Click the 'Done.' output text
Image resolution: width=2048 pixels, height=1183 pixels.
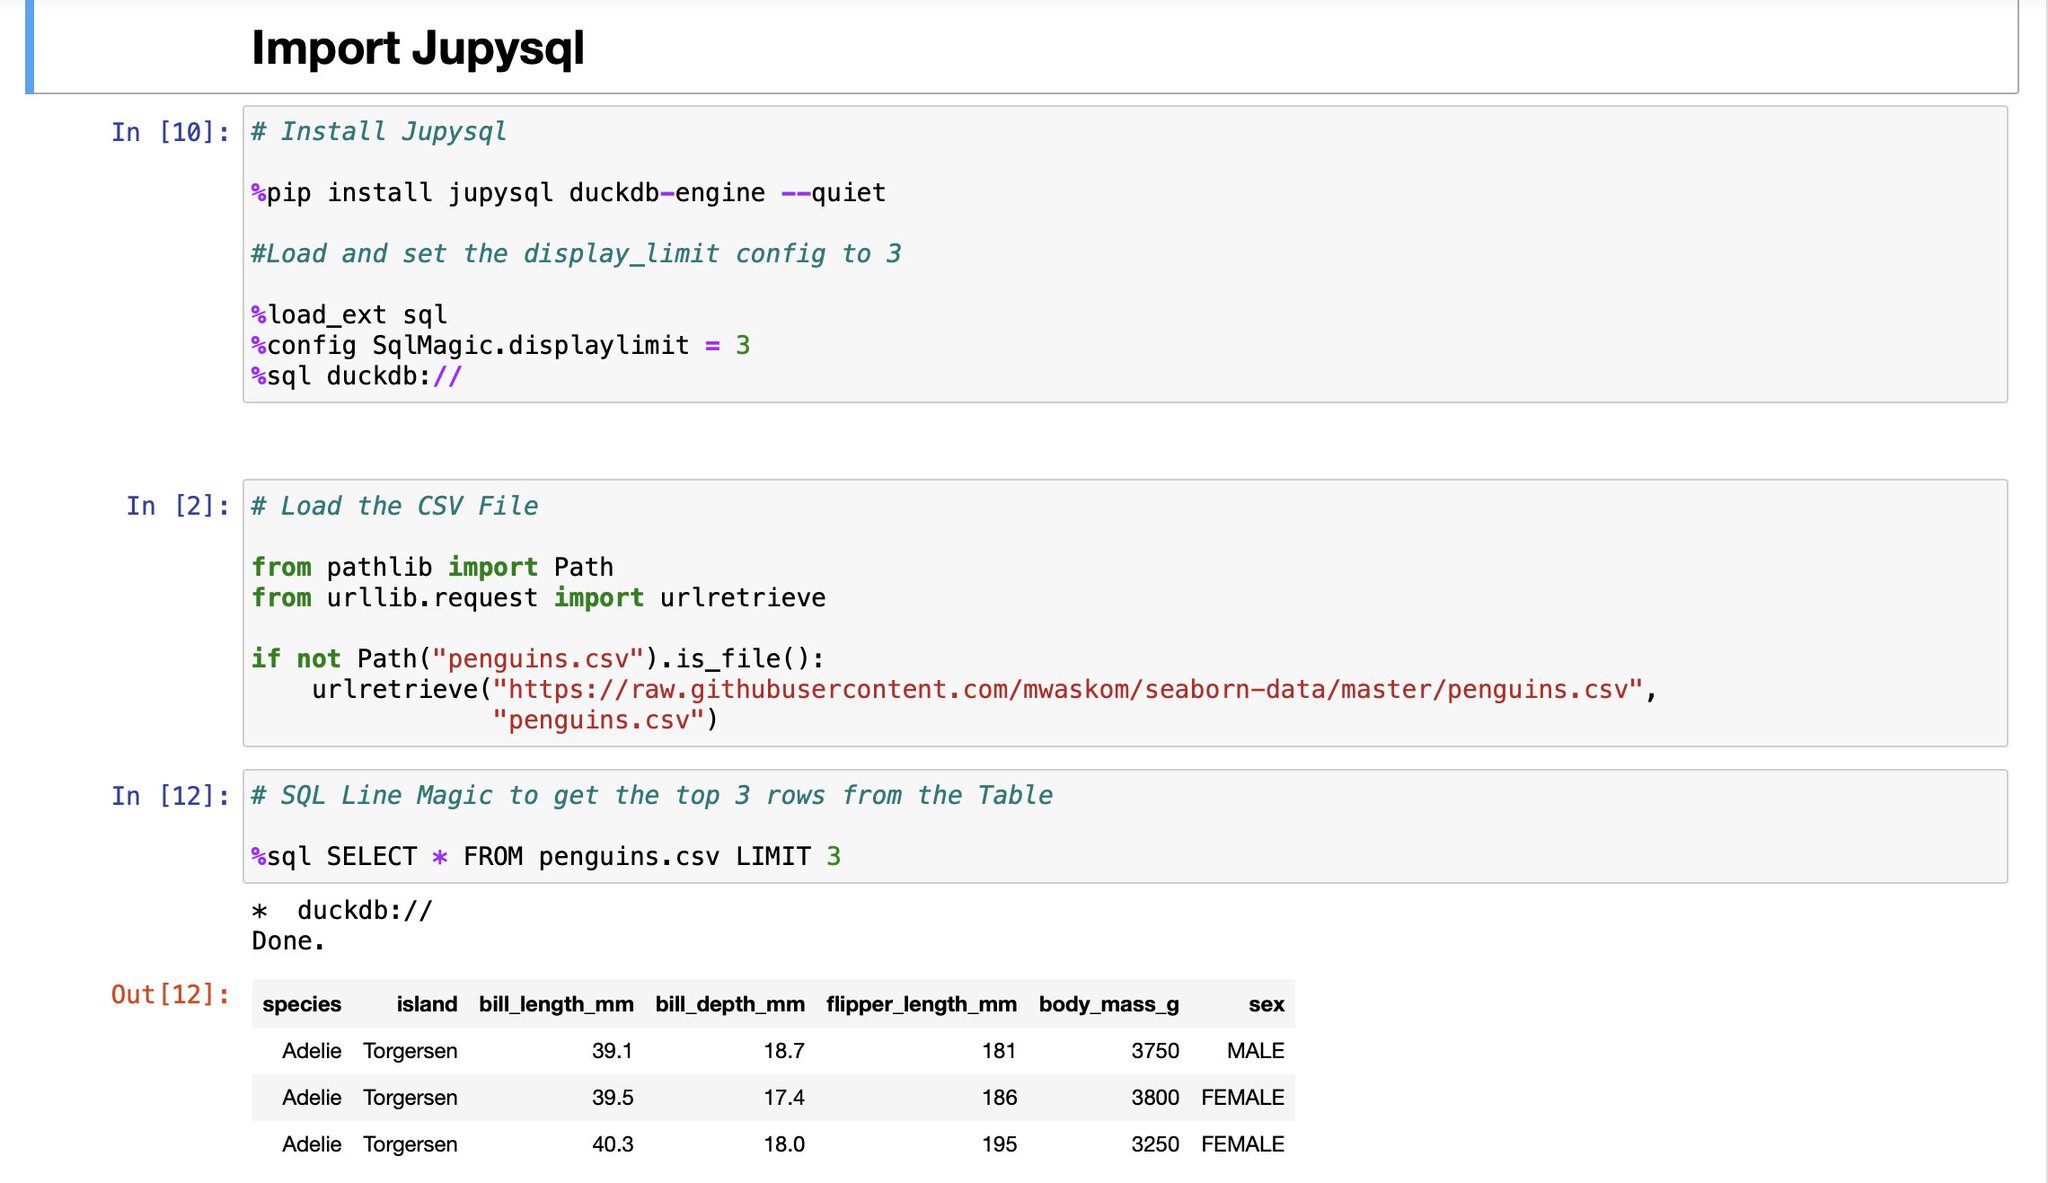pyautogui.click(x=289, y=941)
